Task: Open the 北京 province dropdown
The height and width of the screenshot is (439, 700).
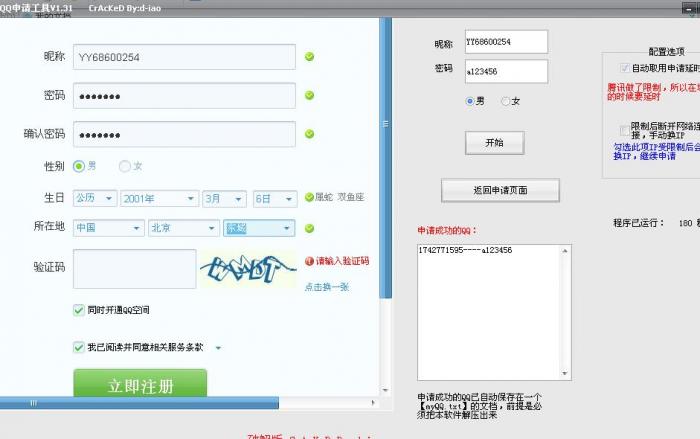Action: pyautogui.click(x=184, y=228)
